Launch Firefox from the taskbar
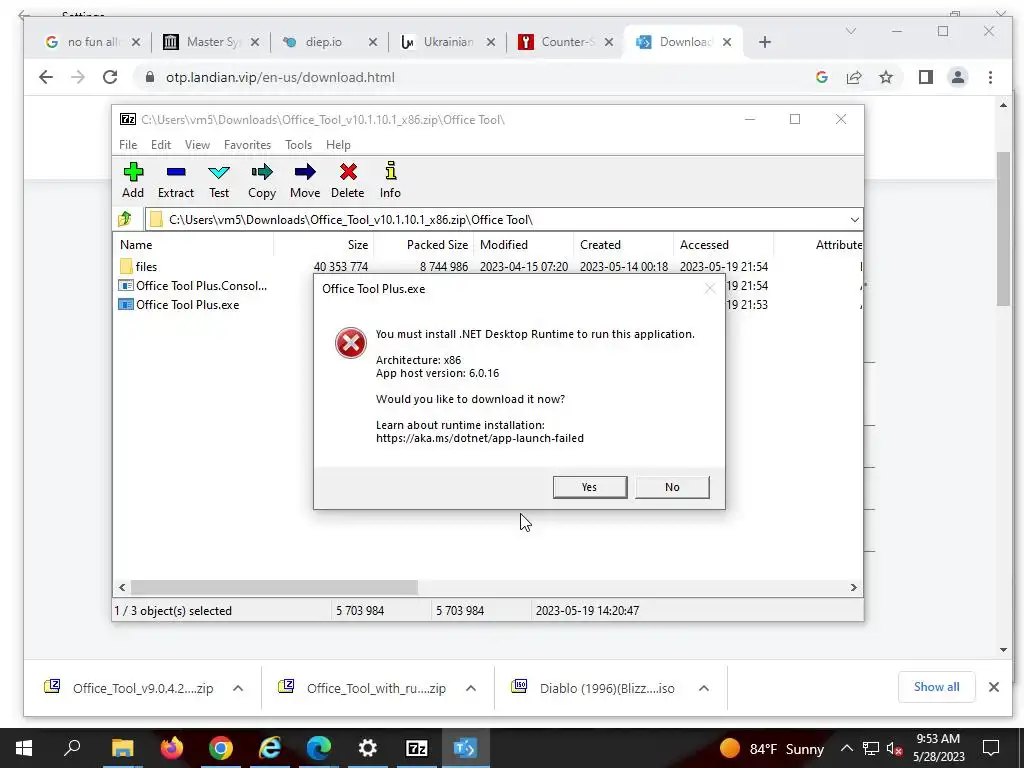This screenshot has width=1024, height=768. [172, 748]
